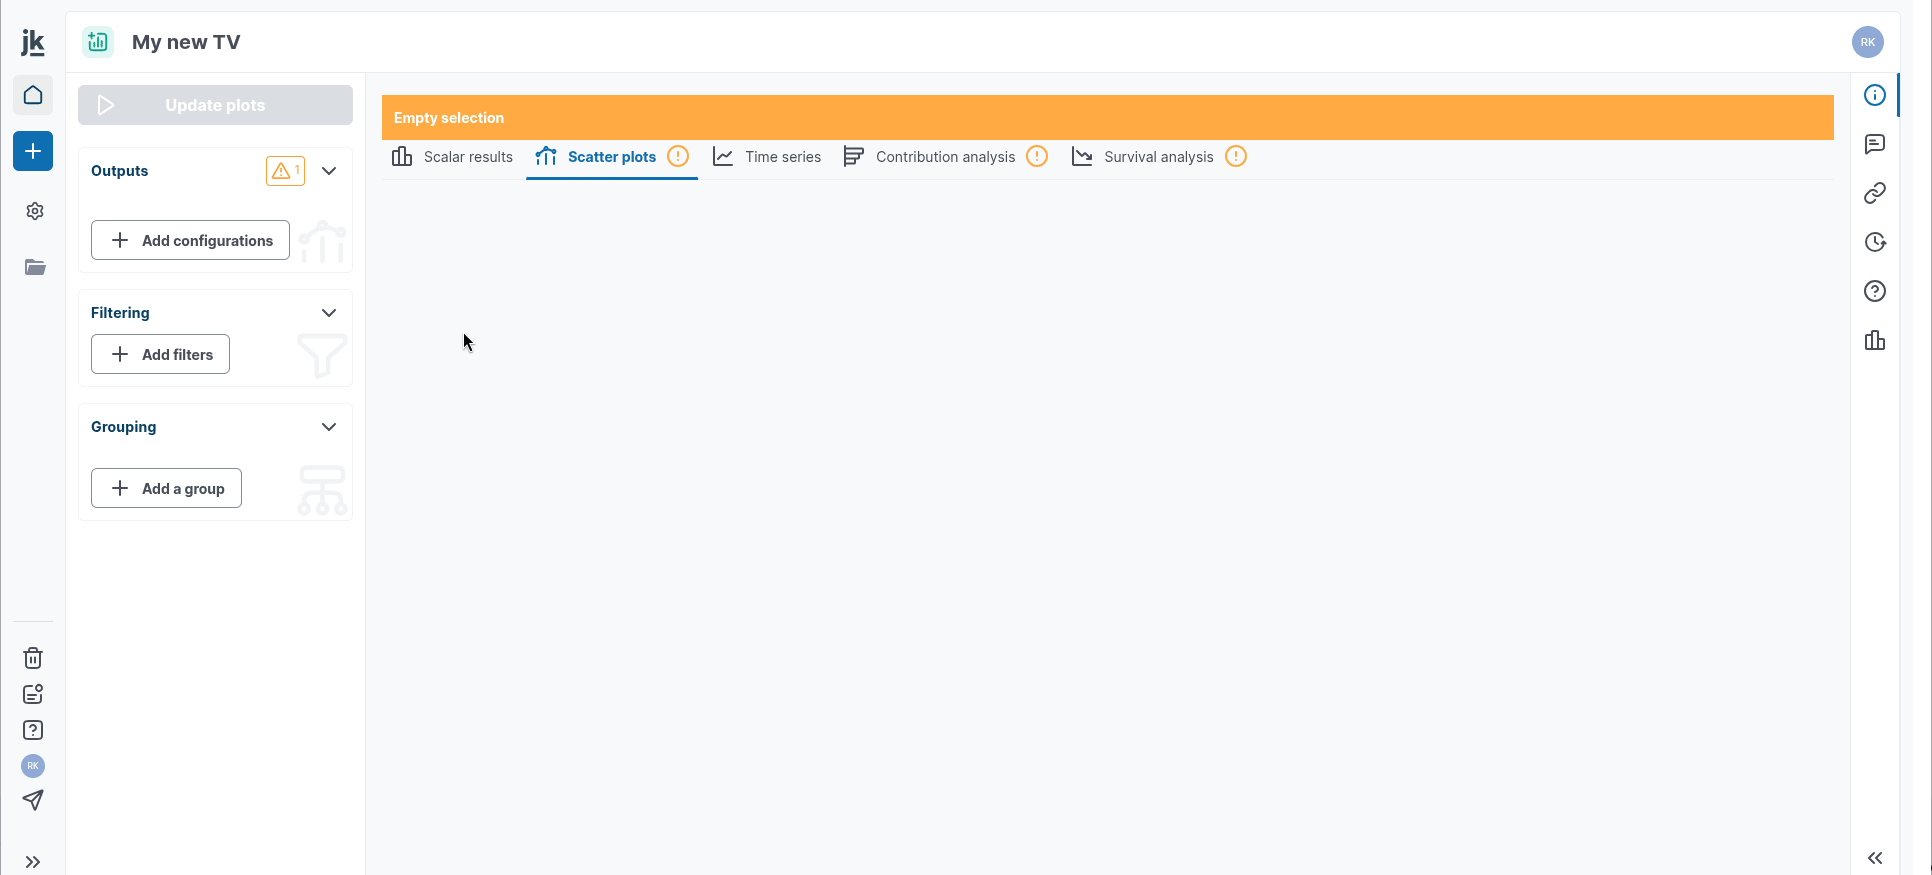Open the comments icon in right panel
The image size is (1932, 875).
(x=1875, y=144)
